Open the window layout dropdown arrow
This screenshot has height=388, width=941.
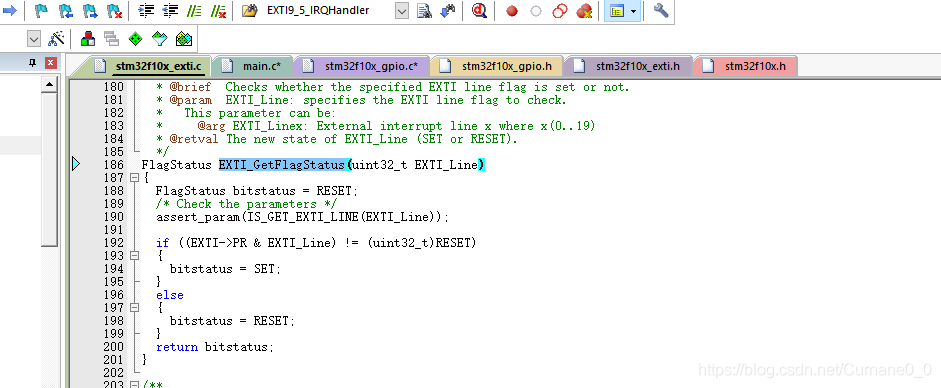pos(634,11)
